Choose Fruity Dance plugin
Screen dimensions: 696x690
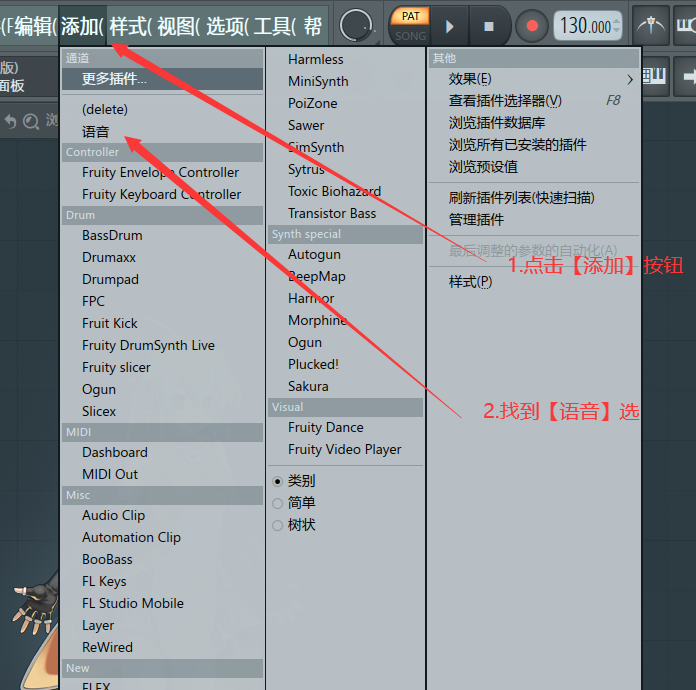[x=345, y=428]
